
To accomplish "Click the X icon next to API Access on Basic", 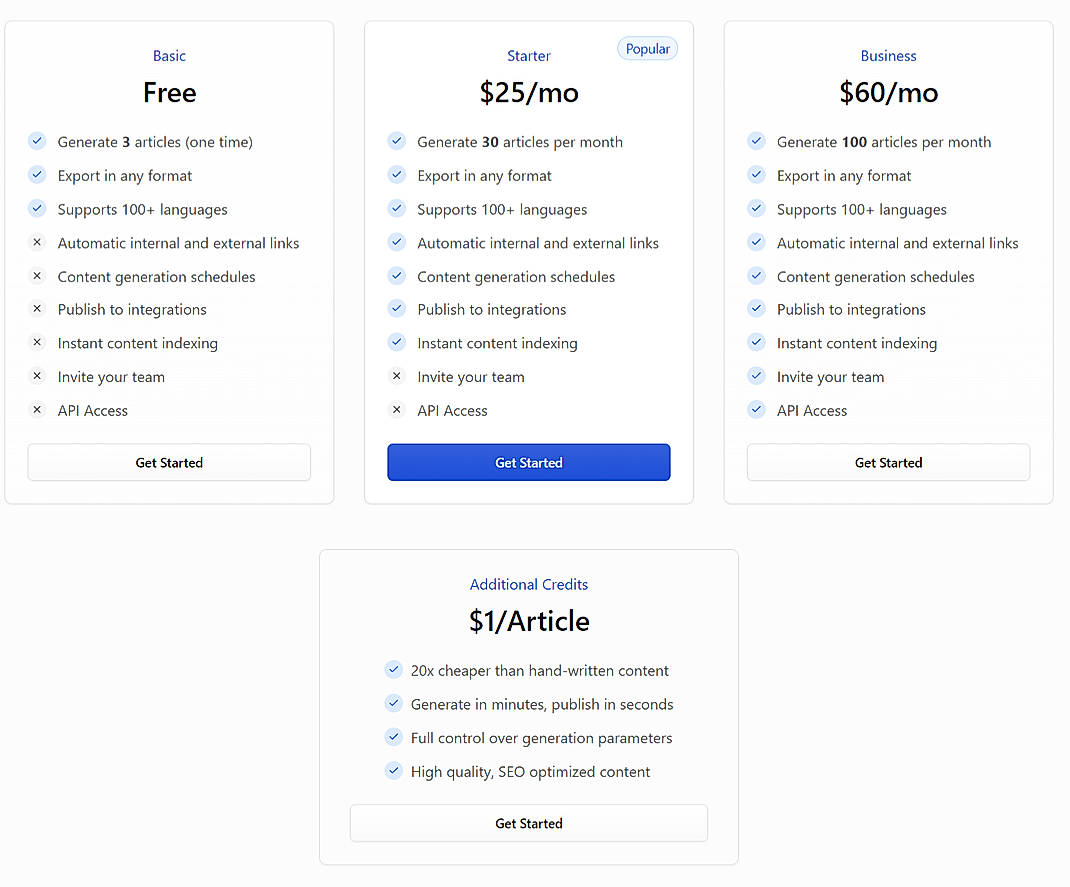I will coord(37,410).
